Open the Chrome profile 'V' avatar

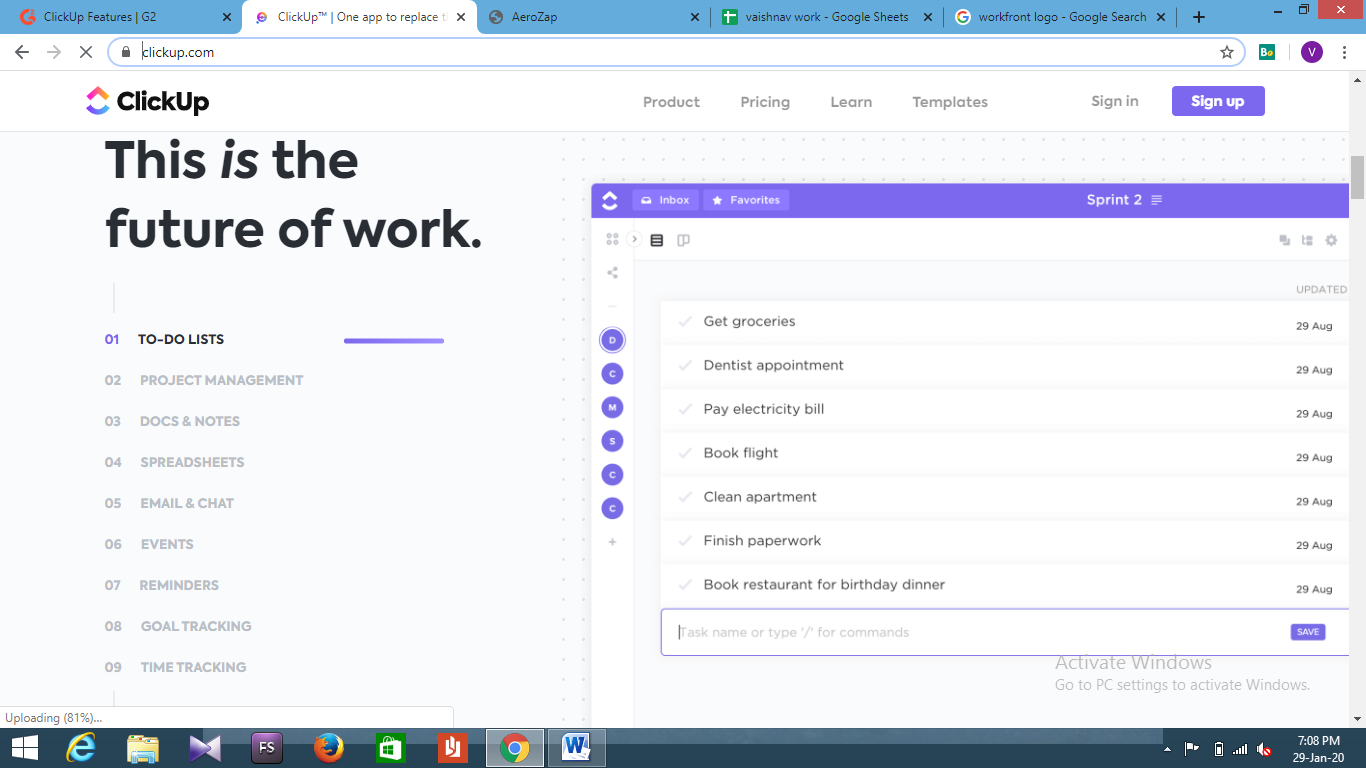pyautogui.click(x=1312, y=52)
